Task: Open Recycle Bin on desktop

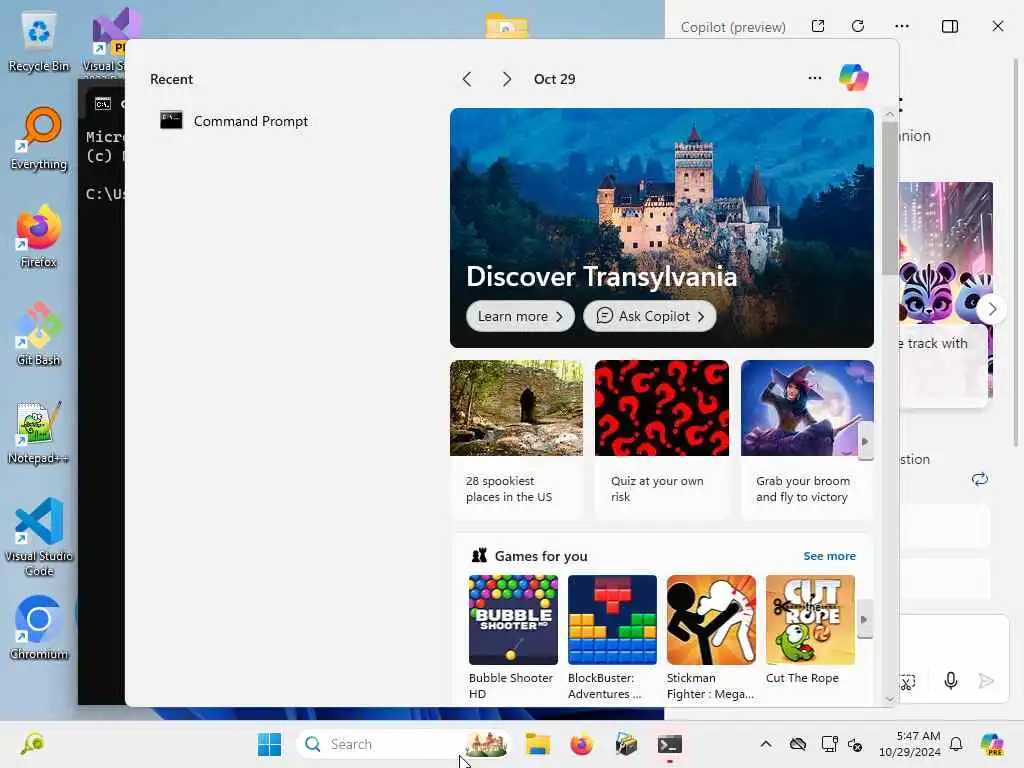Action: [x=39, y=41]
